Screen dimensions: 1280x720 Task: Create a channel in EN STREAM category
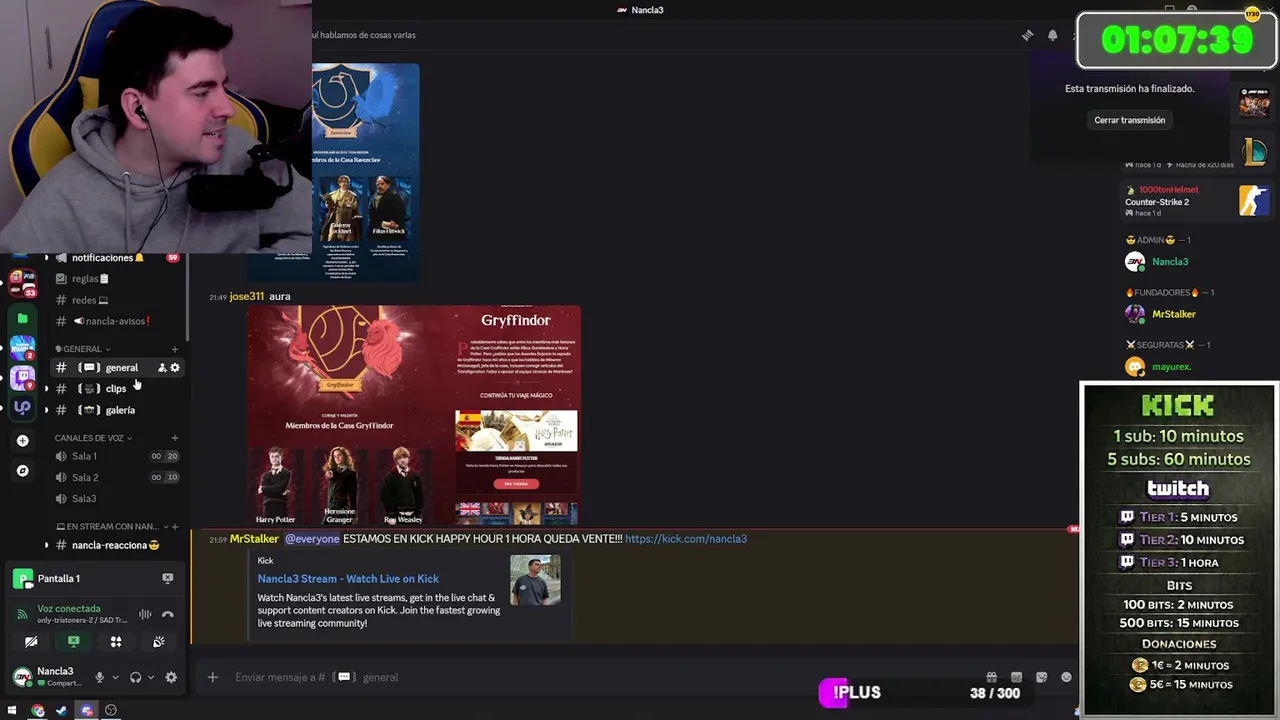tap(175, 526)
